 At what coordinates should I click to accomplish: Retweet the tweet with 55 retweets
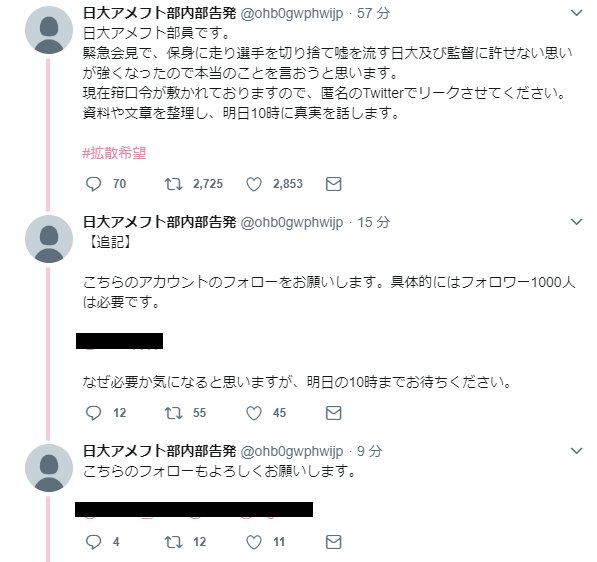point(173,413)
